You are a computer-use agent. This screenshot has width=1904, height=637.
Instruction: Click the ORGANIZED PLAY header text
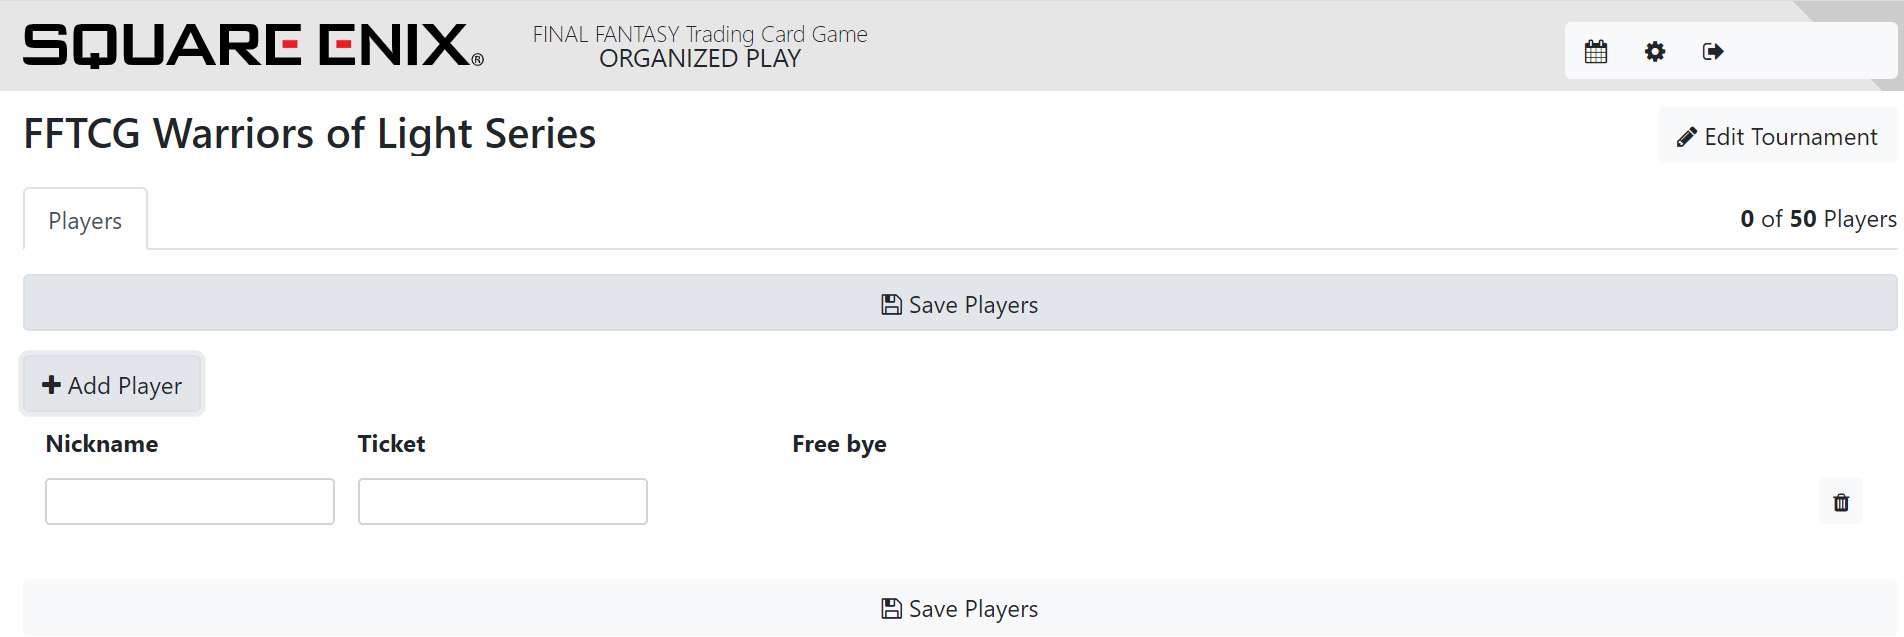[700, 59]
